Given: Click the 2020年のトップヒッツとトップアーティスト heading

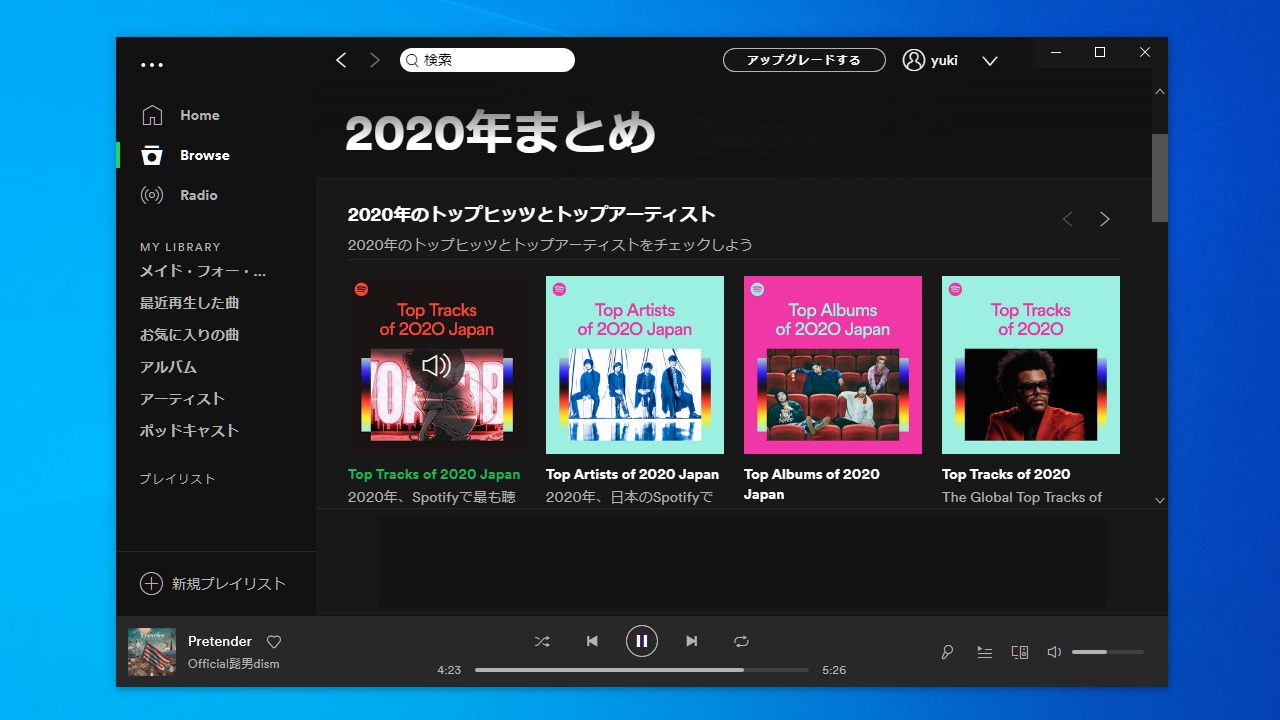Looking at the screenshot, I should tap(532, 214).
